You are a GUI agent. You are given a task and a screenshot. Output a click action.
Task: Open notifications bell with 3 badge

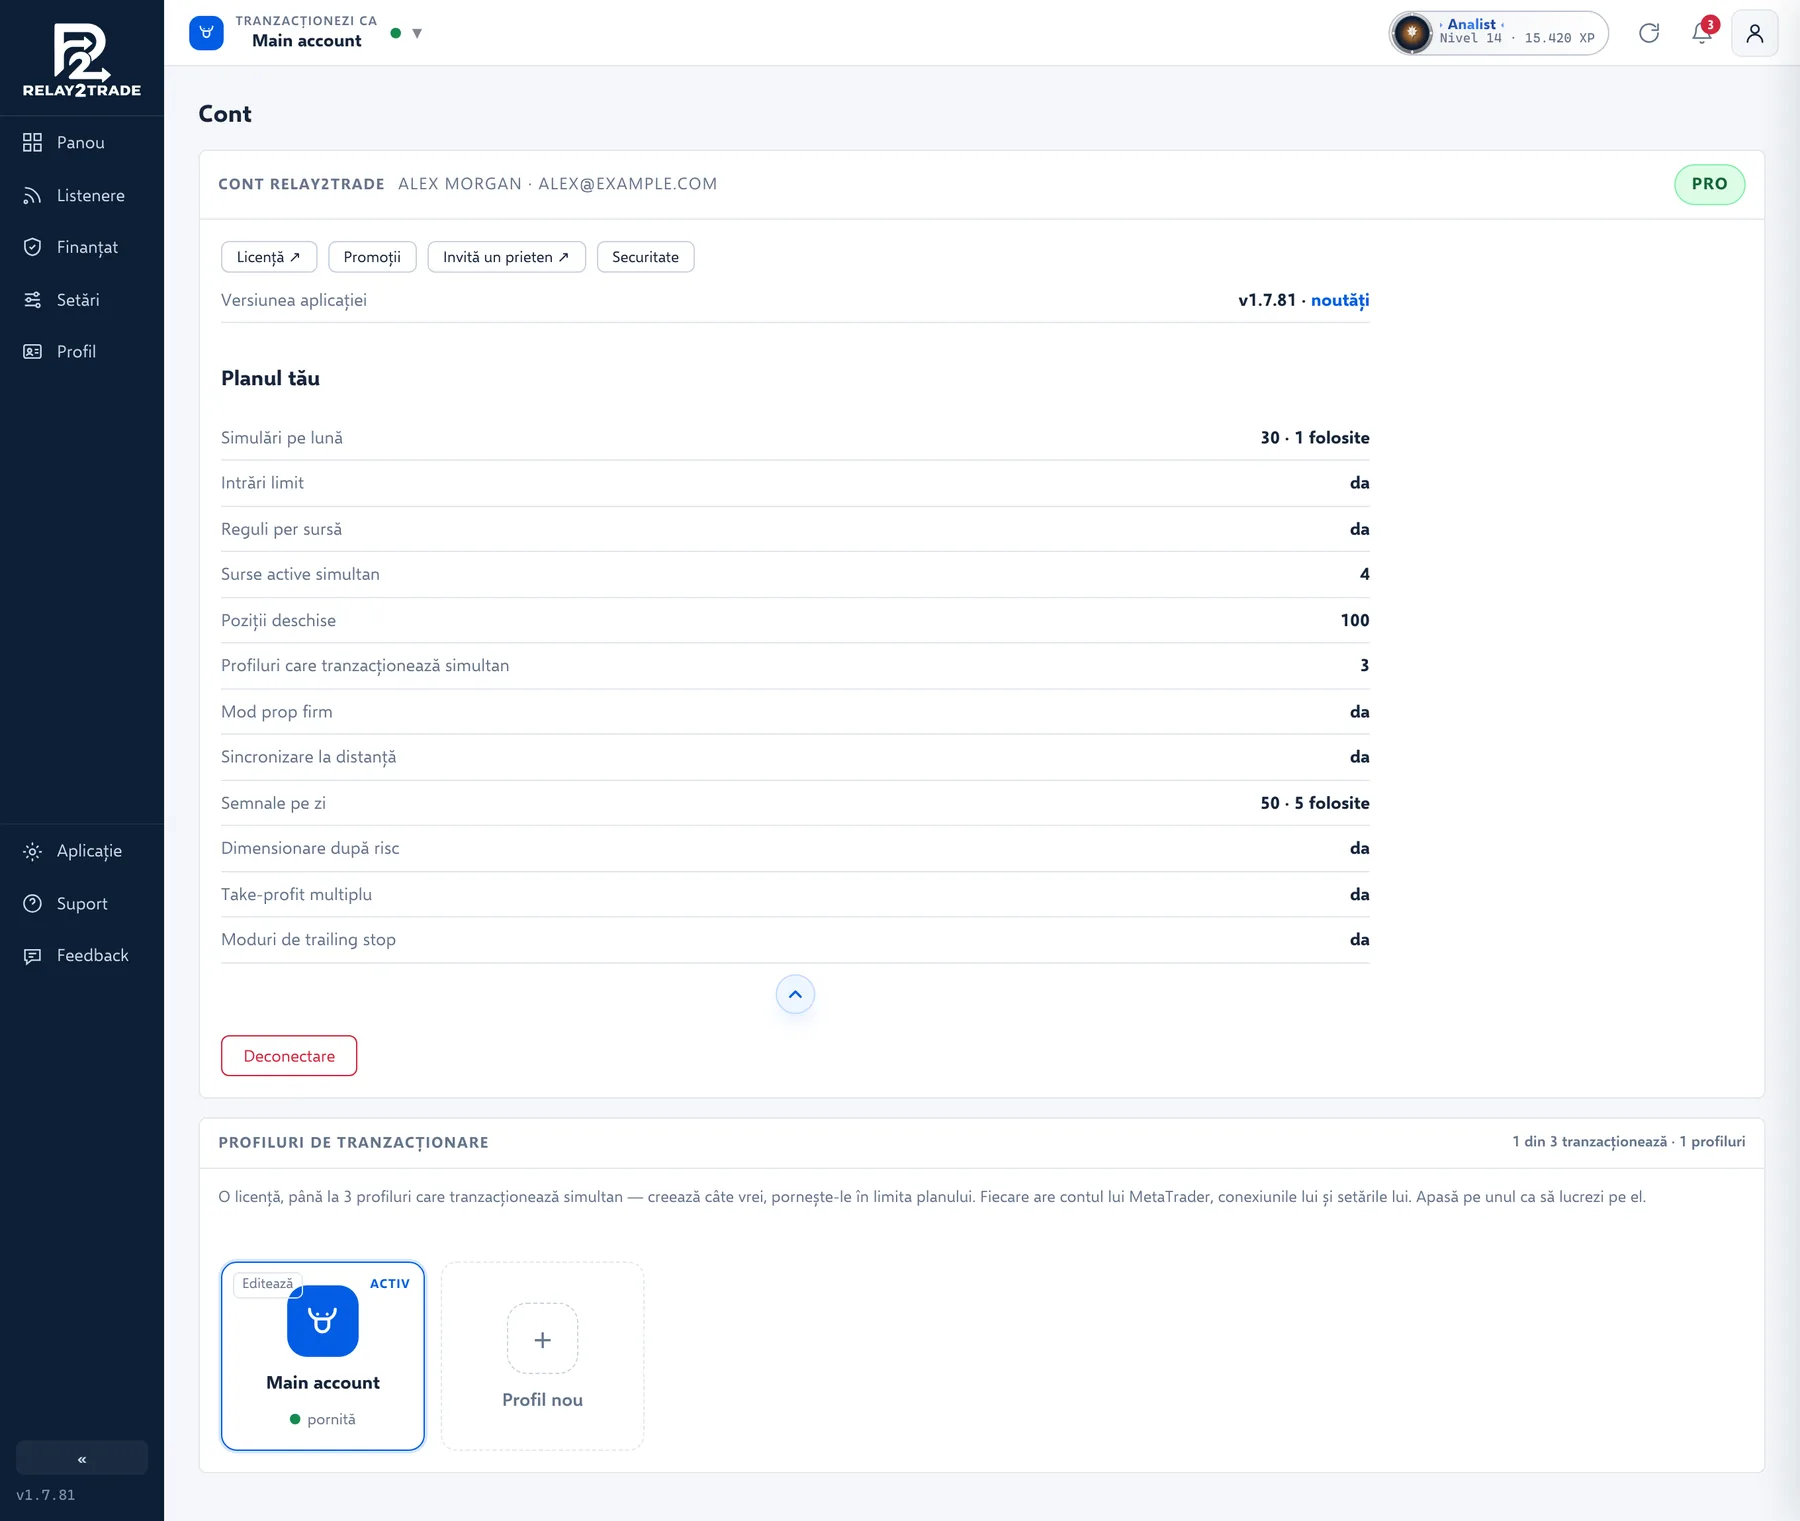coord(1703,33)
